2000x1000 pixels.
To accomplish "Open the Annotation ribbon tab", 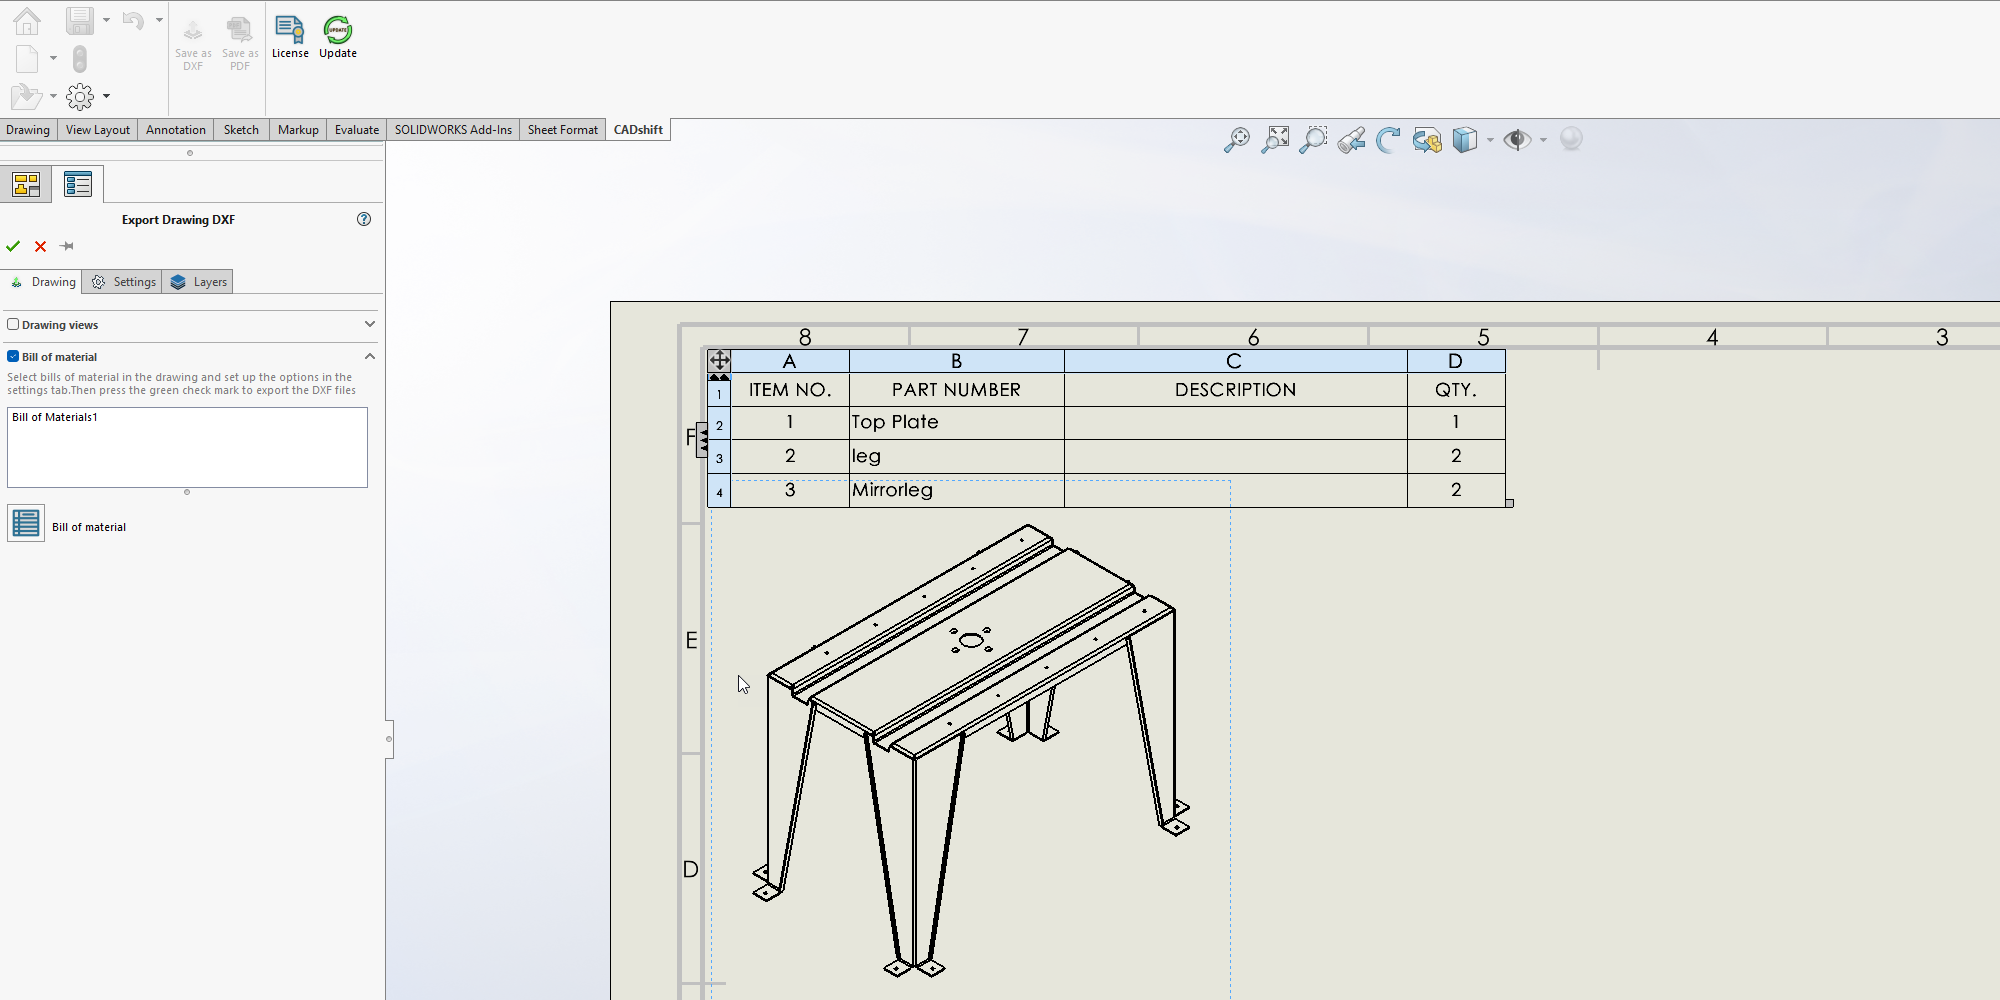I will 175,130.
